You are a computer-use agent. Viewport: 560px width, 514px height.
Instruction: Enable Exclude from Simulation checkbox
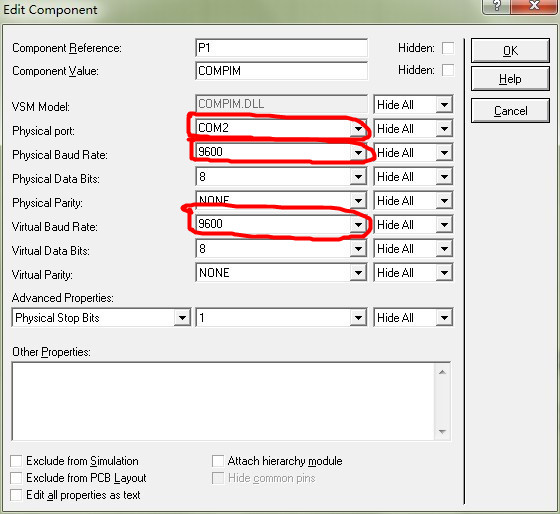16,461
